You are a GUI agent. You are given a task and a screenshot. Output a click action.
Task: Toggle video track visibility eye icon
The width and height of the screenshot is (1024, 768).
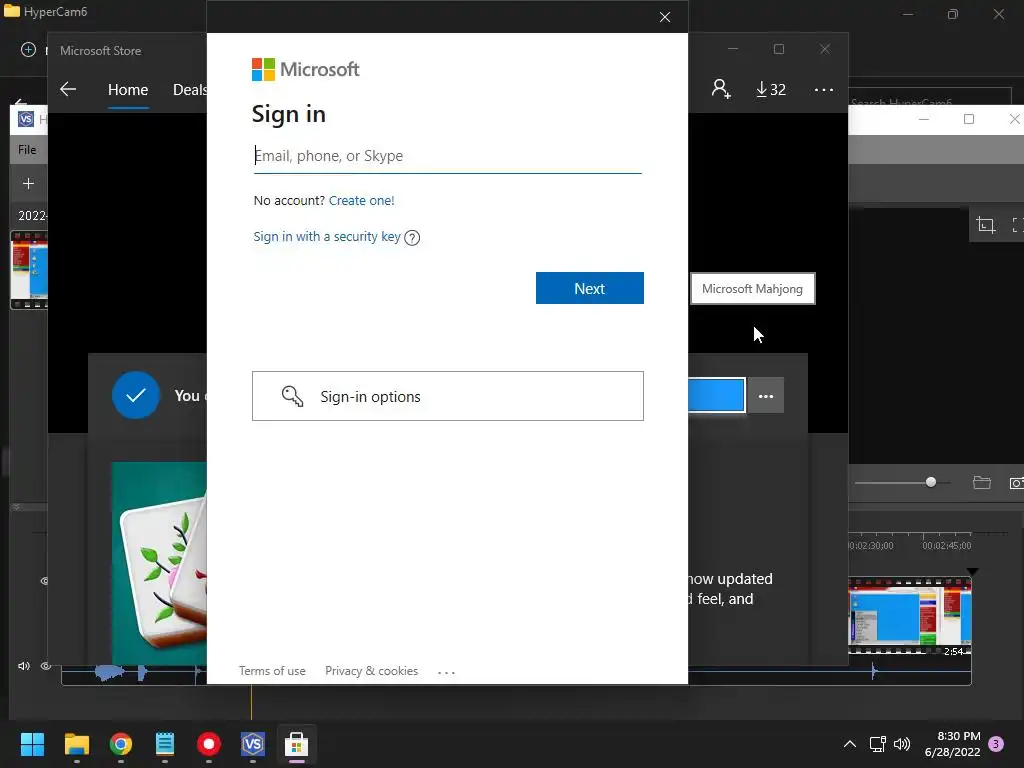(44, 581)
